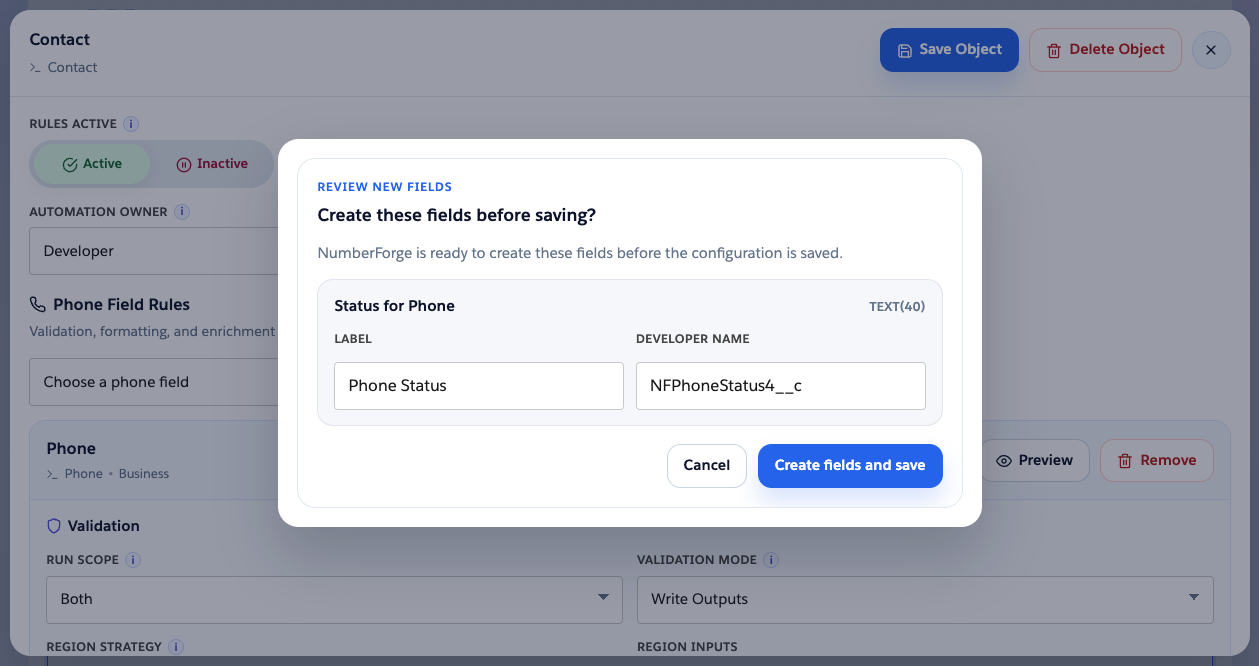
Task: Click the Phone • Business subtitle text
Action: [x=117, y=474]
